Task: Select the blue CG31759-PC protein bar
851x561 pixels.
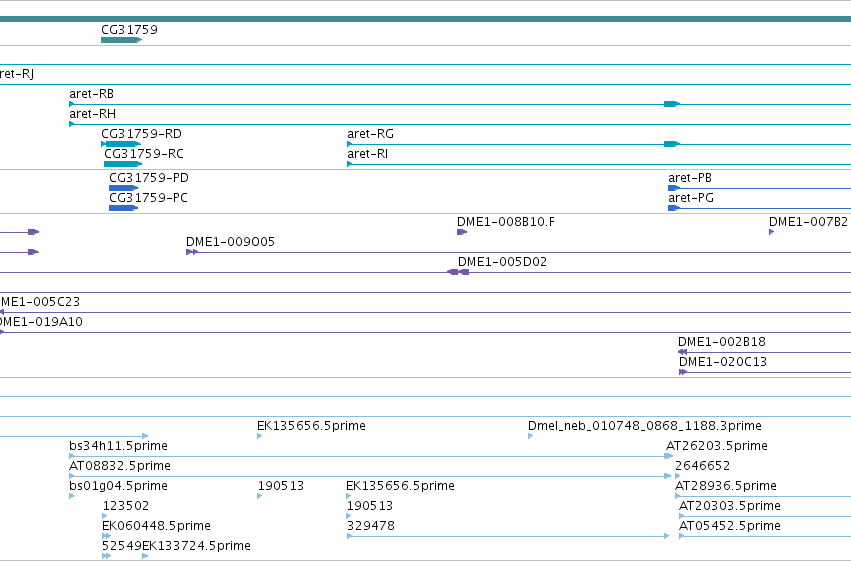Action: pyautogui.click(x=124, y=208)
